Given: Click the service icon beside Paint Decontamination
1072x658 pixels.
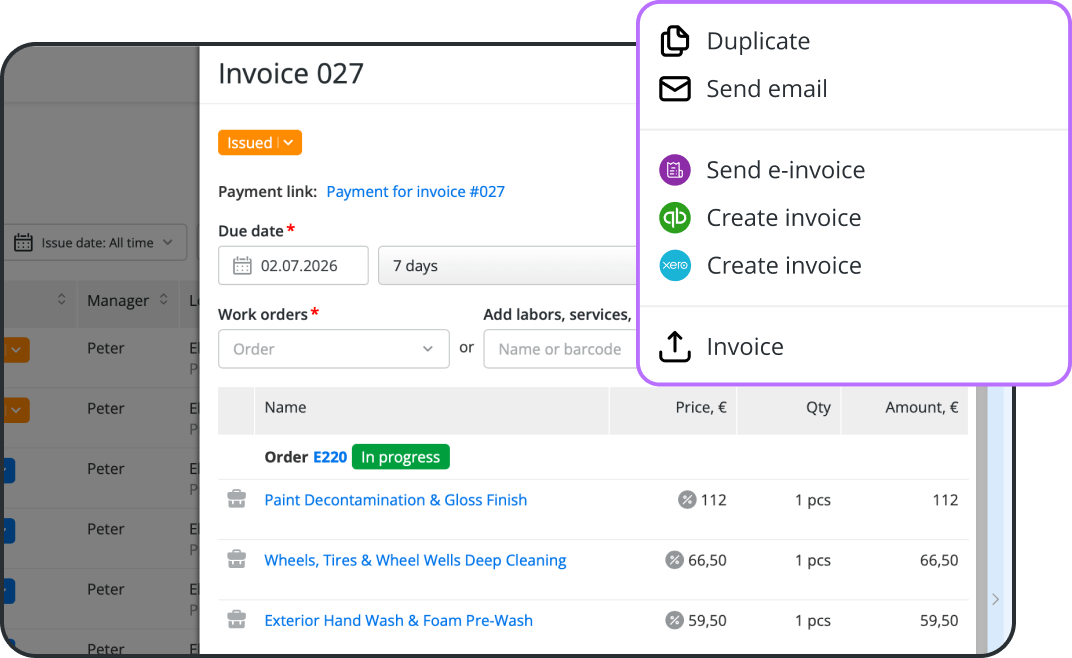Looking at the screenshot, I should click(x=237, y=499).
